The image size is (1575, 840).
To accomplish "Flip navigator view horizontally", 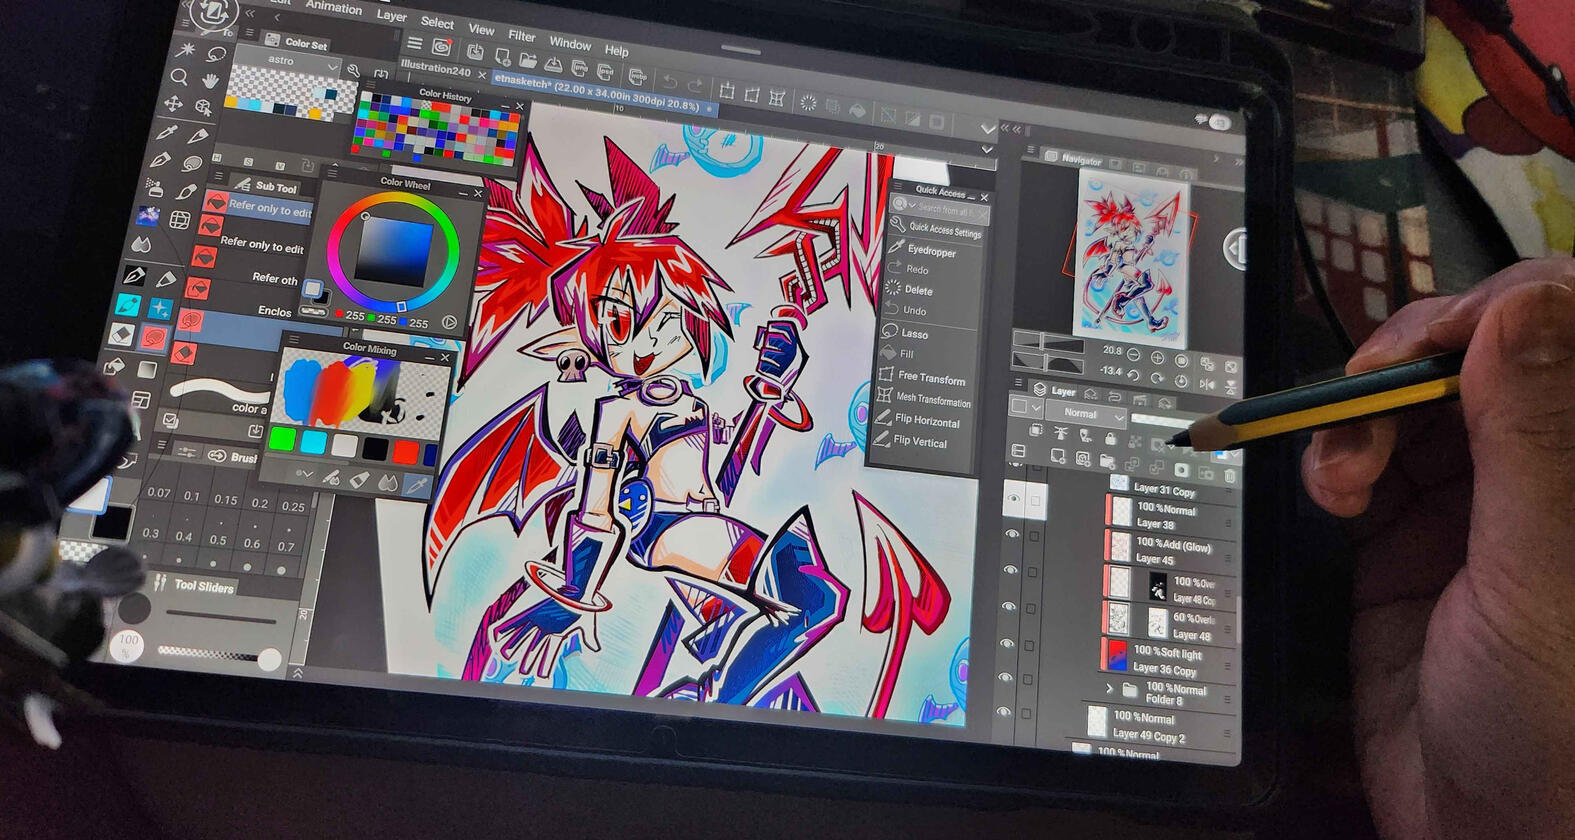I will pos(1208,383).
